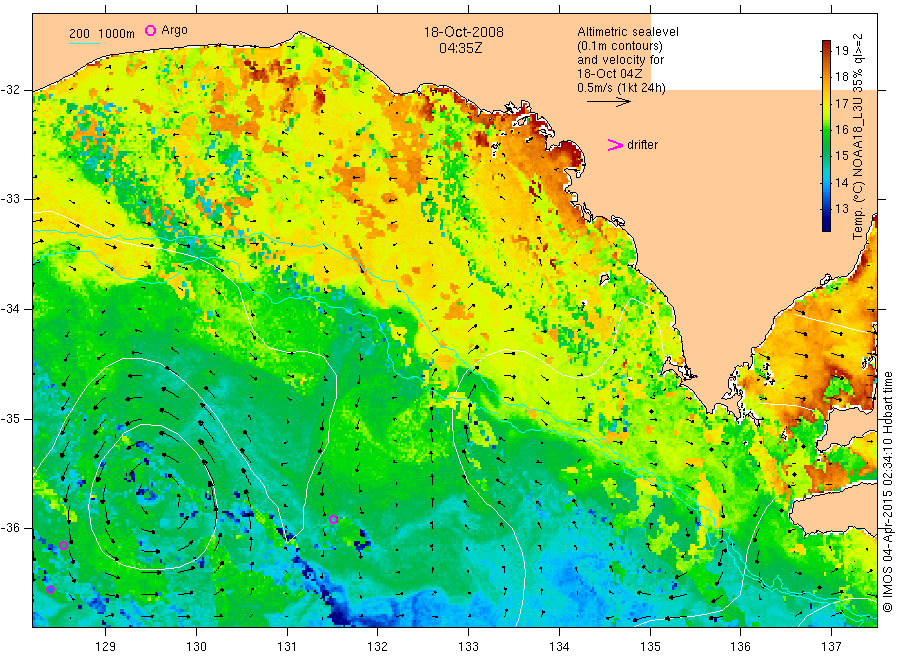Click the temperature color bar
The image size is (900, 660).
(826, 135)
